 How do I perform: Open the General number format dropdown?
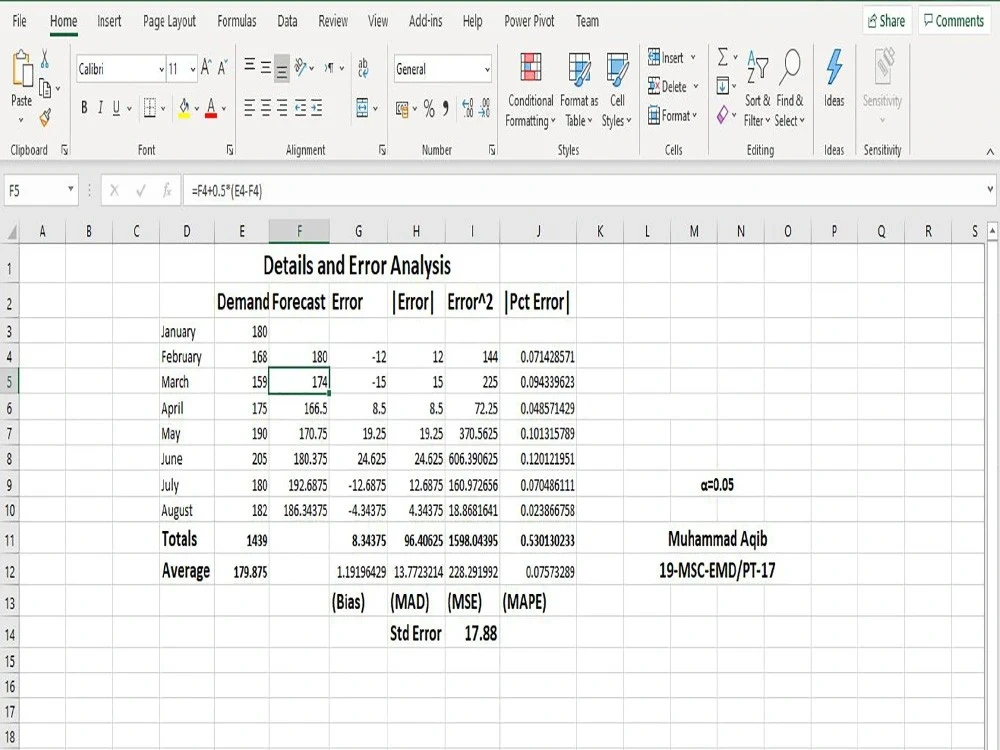pyautogui.click(x=487, y=70)
